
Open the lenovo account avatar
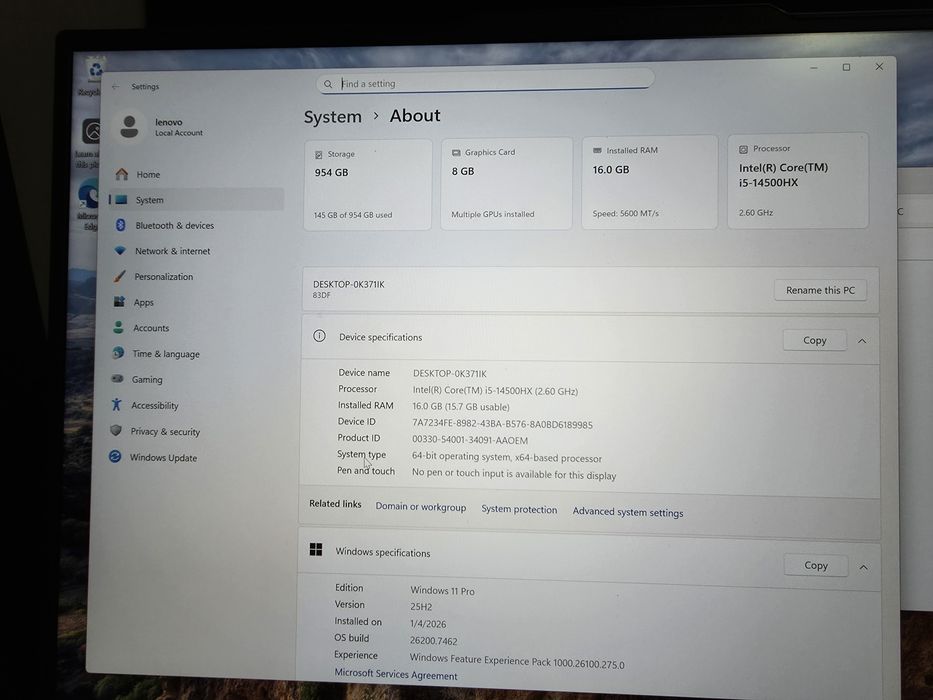coord(129,126)
